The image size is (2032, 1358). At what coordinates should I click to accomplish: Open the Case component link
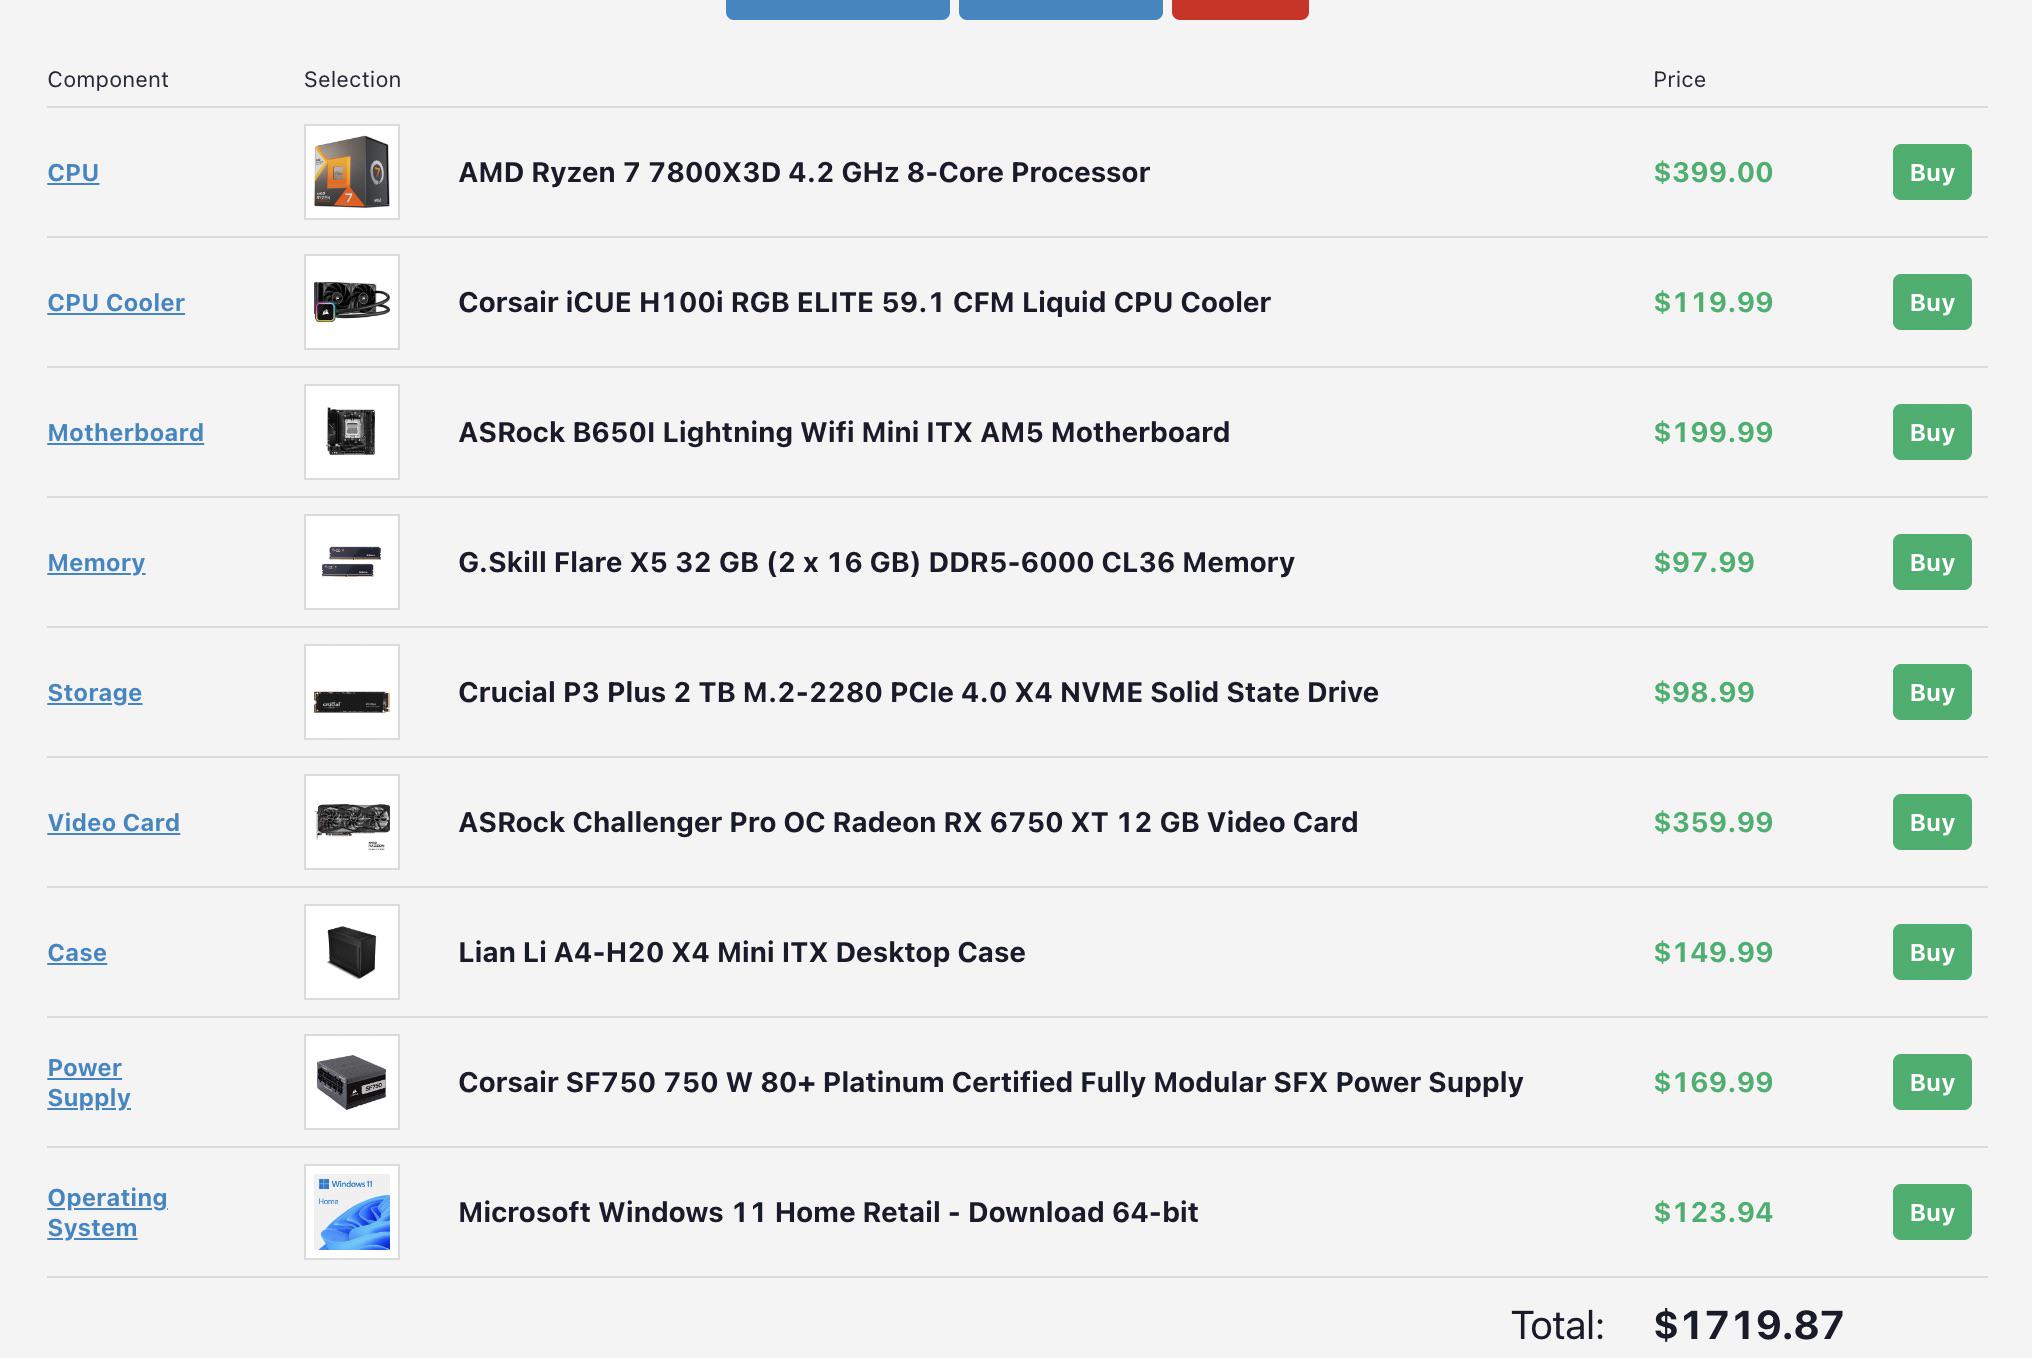point(77,952)
